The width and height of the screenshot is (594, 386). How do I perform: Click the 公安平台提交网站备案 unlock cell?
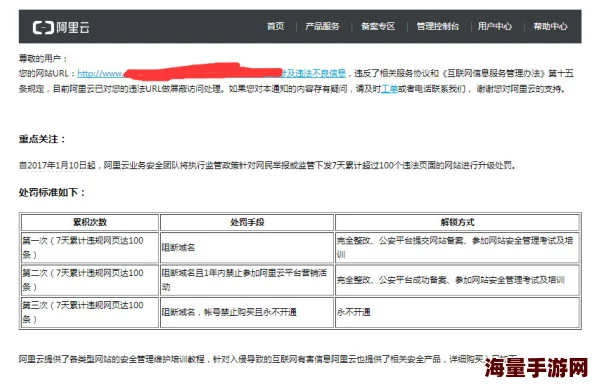[x=457, y=247]
